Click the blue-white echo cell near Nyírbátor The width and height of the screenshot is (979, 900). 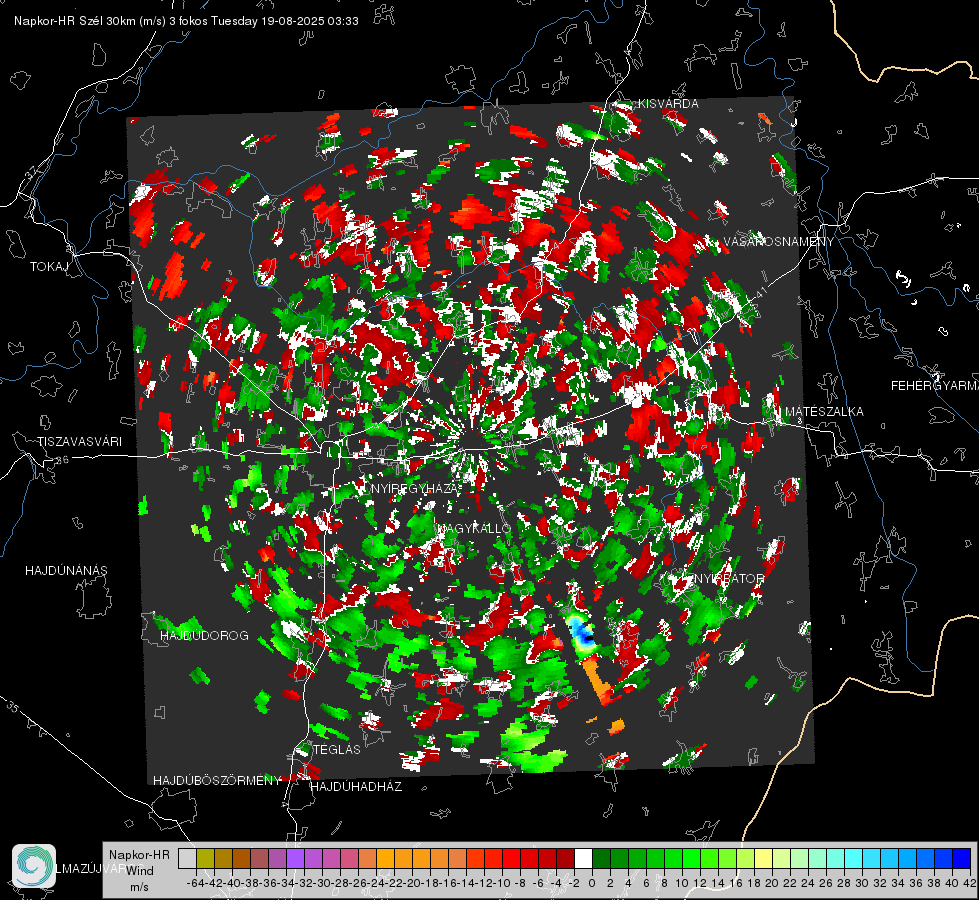pos(582,634)
